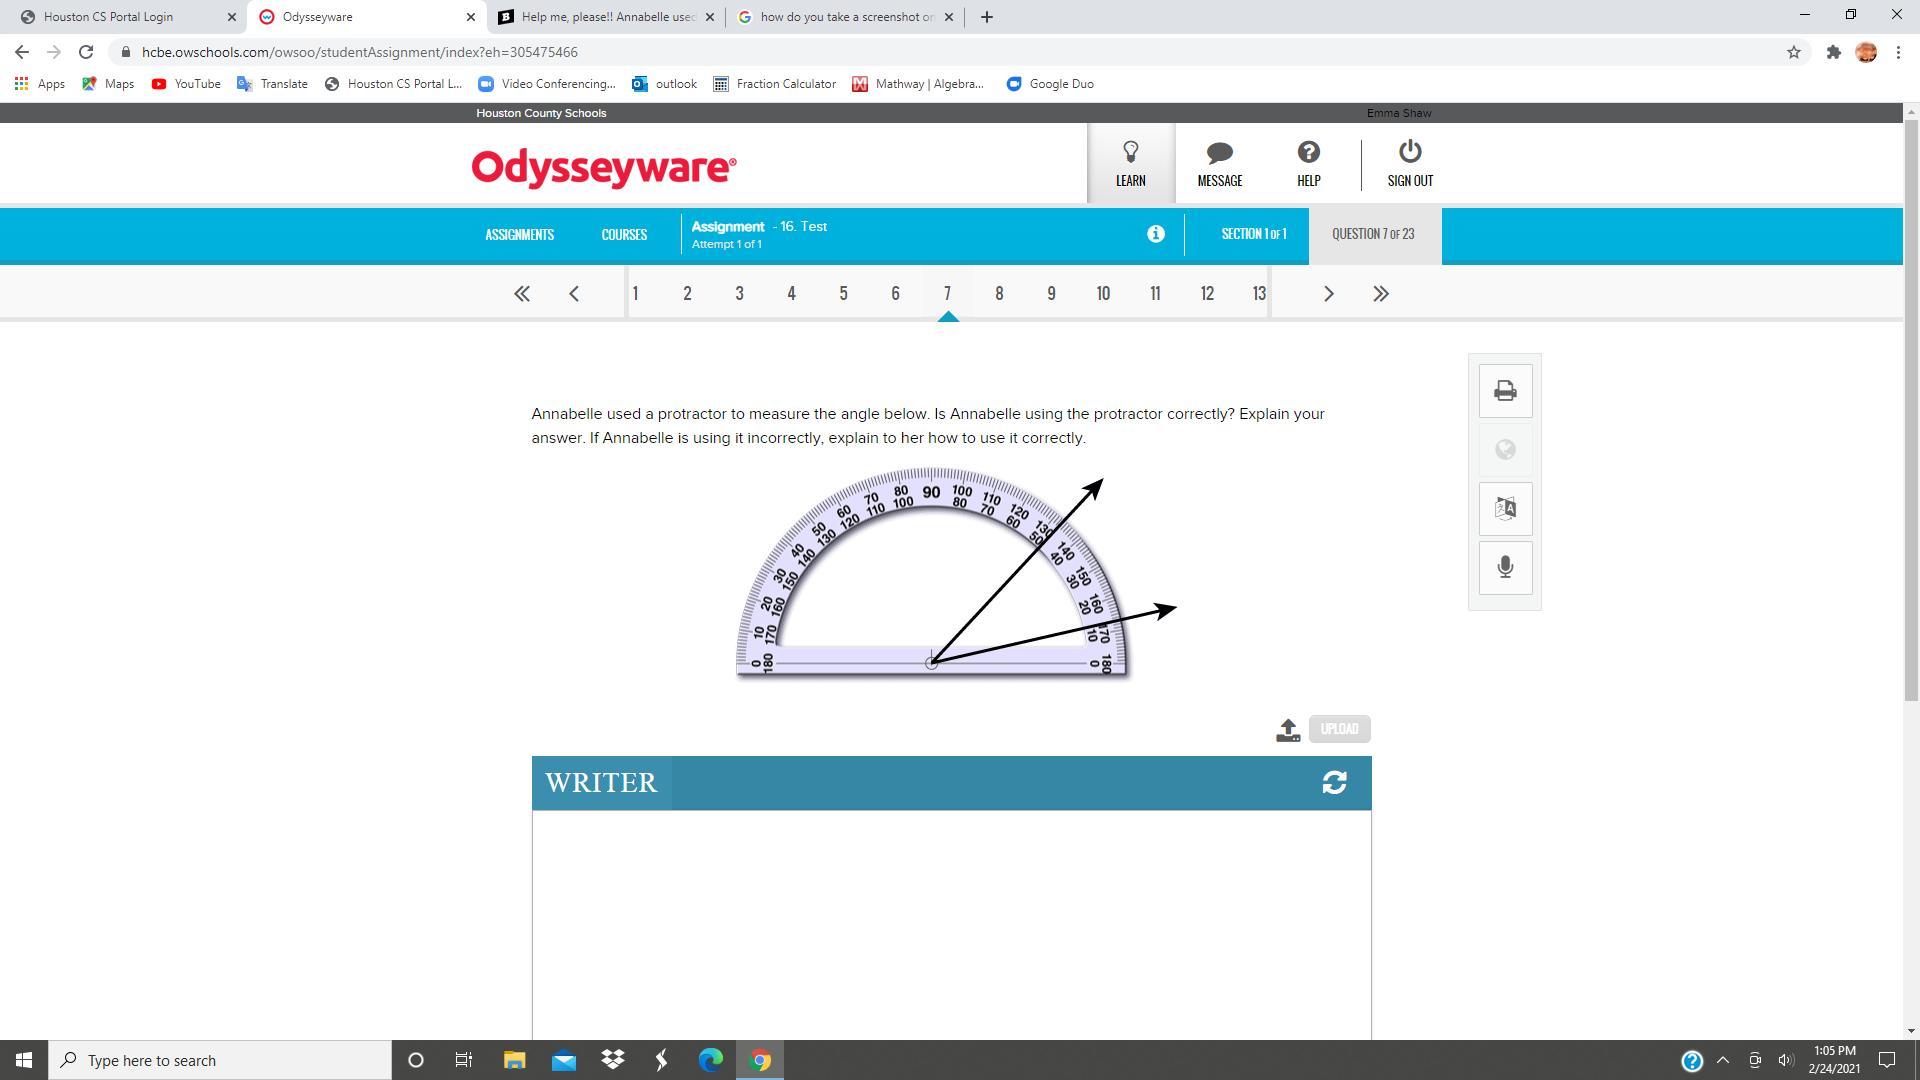Click the print icon in side toolbar
1920x1080 pixels.
pos(1505,391)
